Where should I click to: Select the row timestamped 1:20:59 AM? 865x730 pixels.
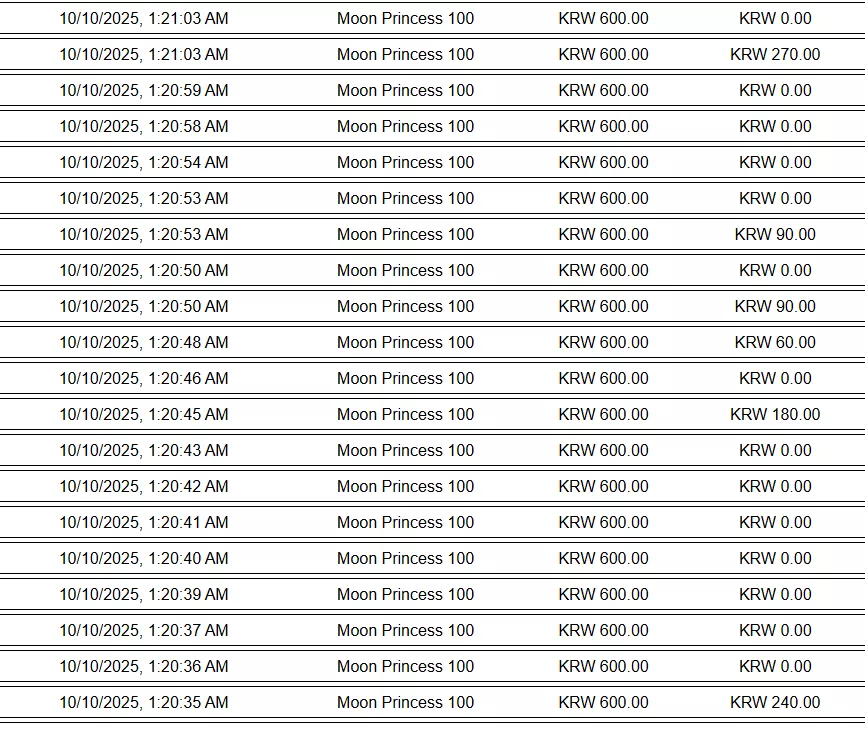coord(432,90)
